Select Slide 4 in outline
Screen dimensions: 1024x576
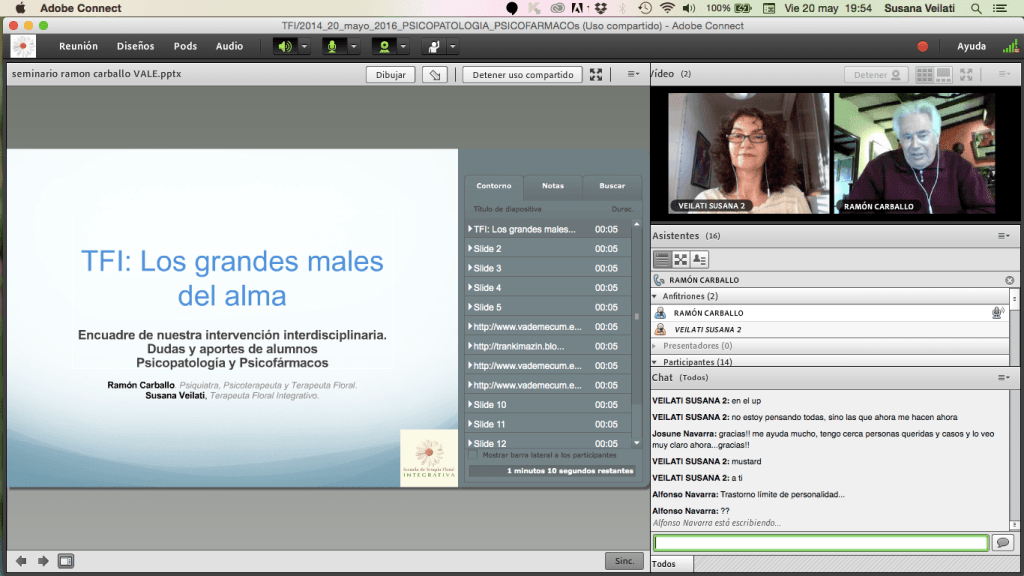[x=548, y=288]
